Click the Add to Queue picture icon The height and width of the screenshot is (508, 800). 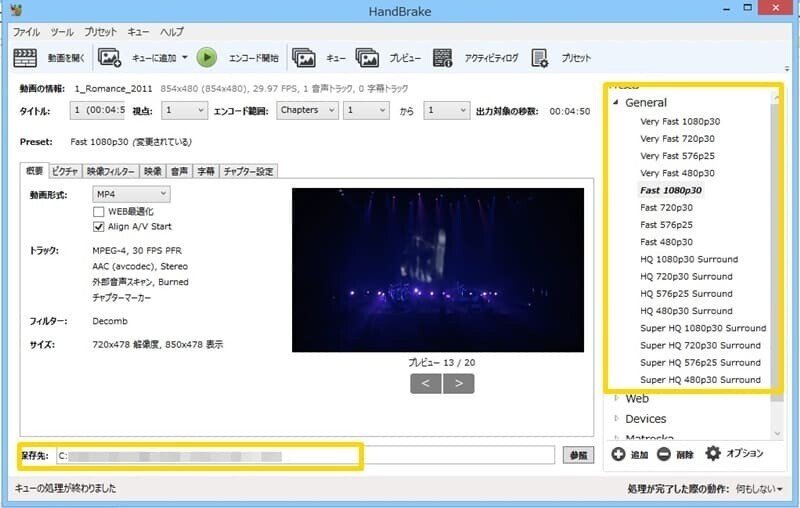click(x=109, y=58)
